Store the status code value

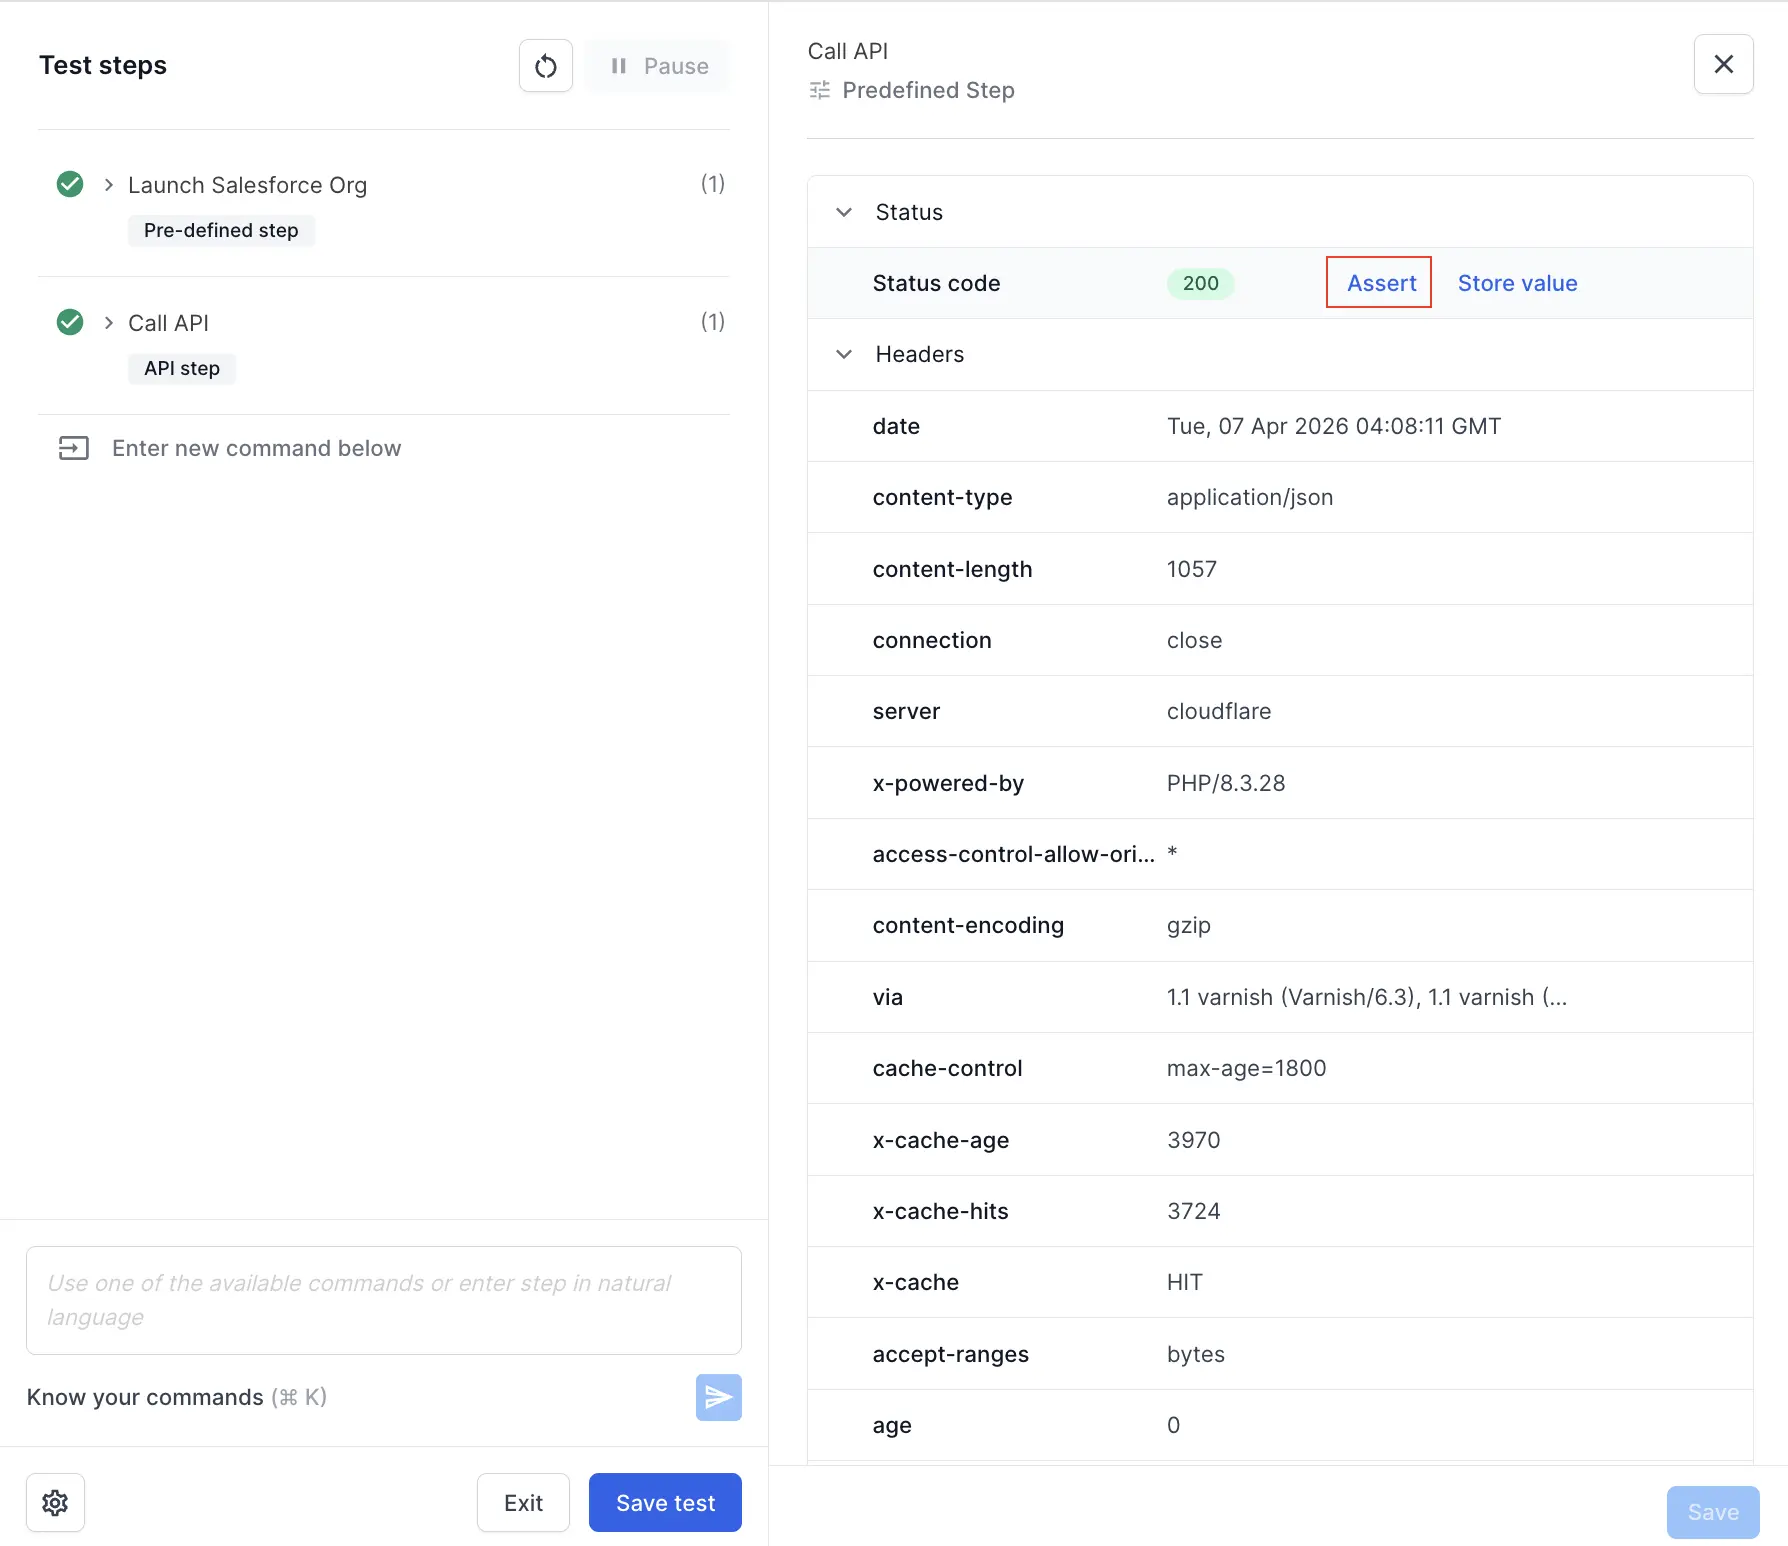1516,283
